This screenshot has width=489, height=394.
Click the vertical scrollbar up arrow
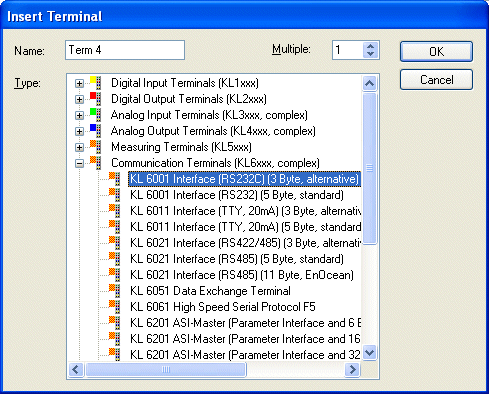[369, 83]
